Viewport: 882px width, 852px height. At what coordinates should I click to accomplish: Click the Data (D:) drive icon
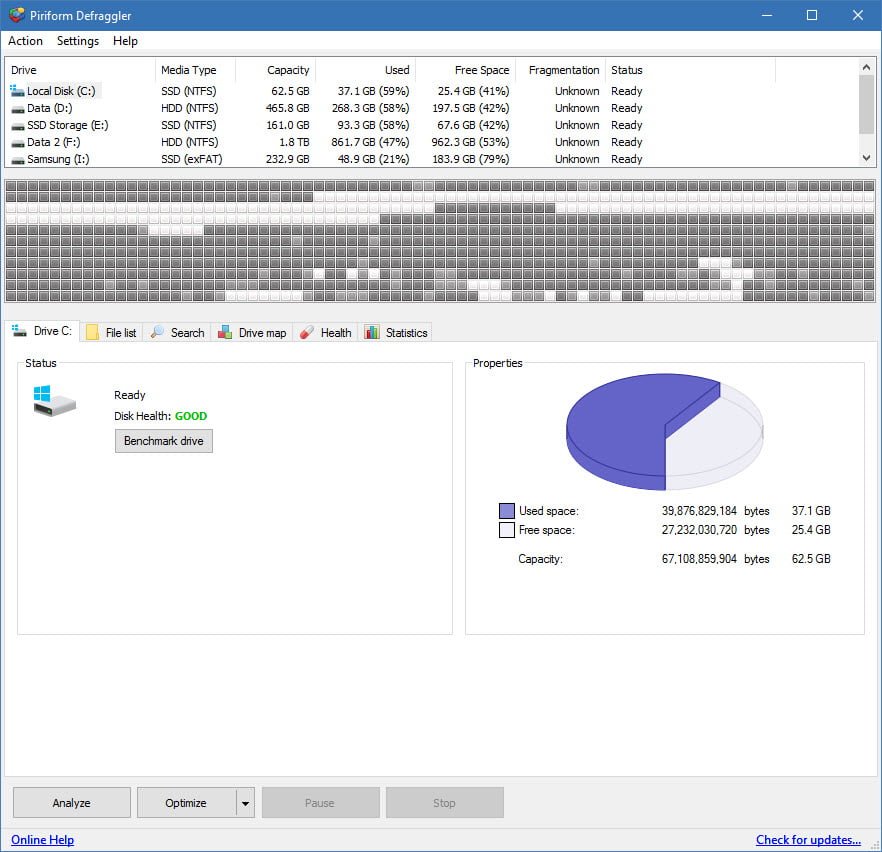point(17,109)
